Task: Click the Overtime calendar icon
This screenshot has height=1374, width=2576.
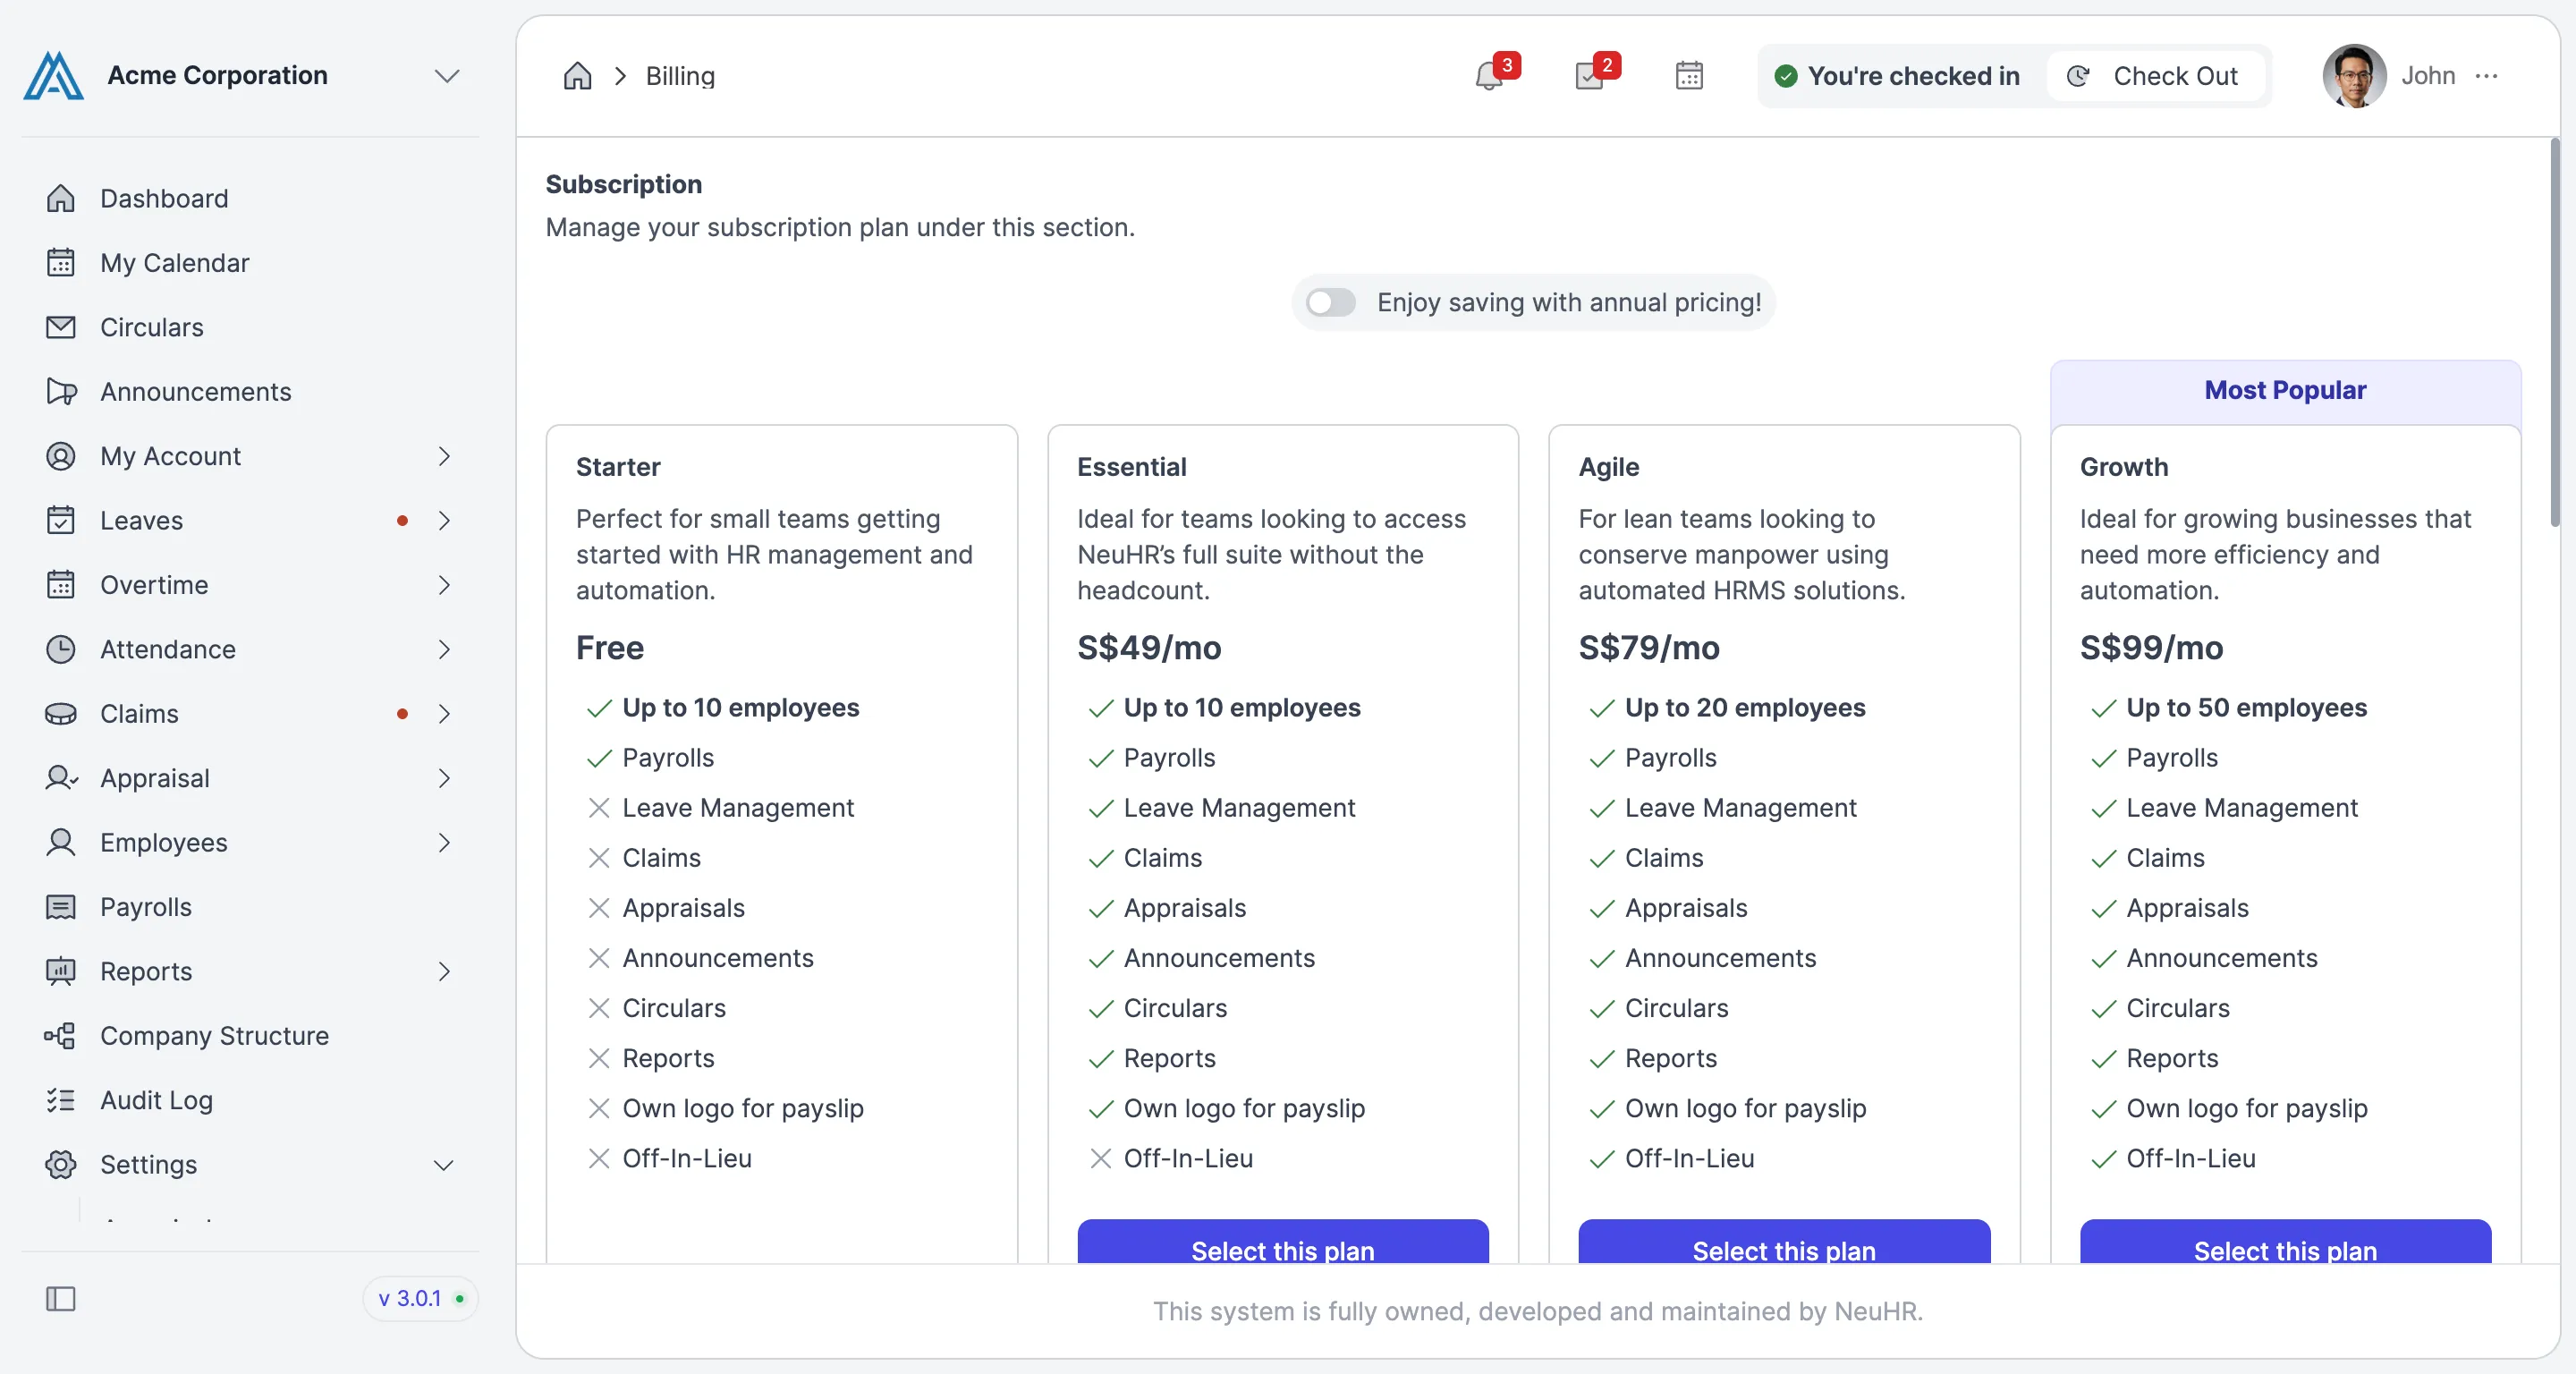Action: [x=61, y=585]
